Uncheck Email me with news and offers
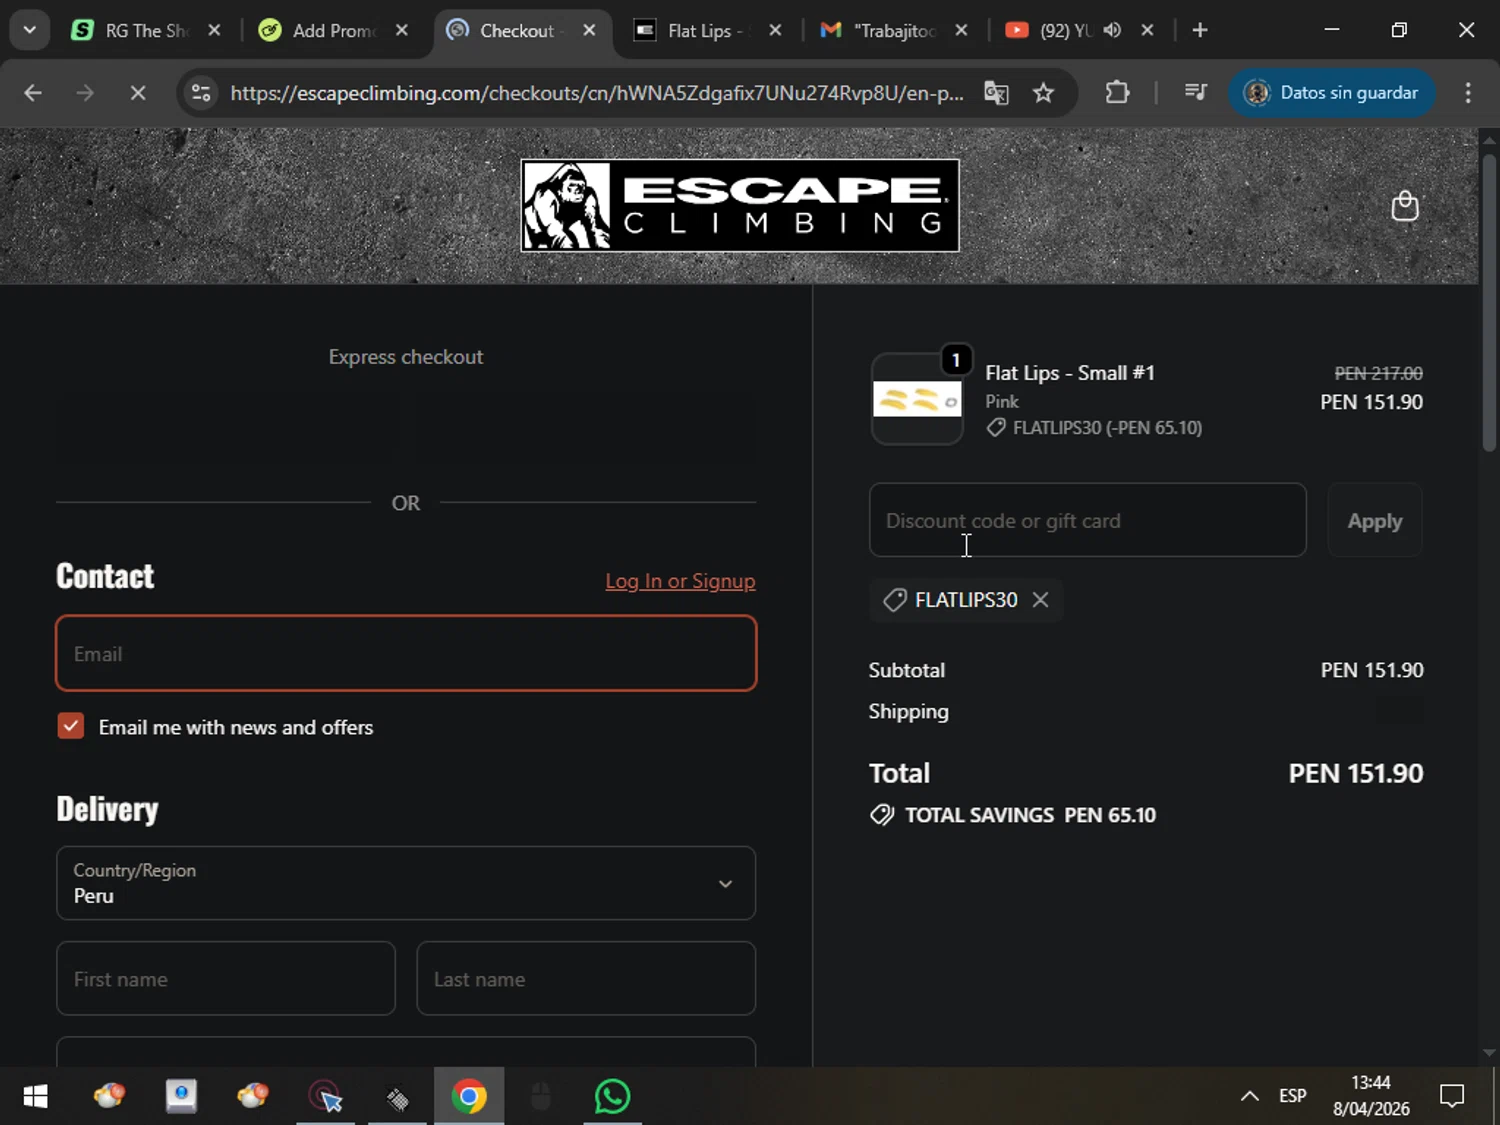Screen dimensions: 1500x1125 (x=71, y=726)
